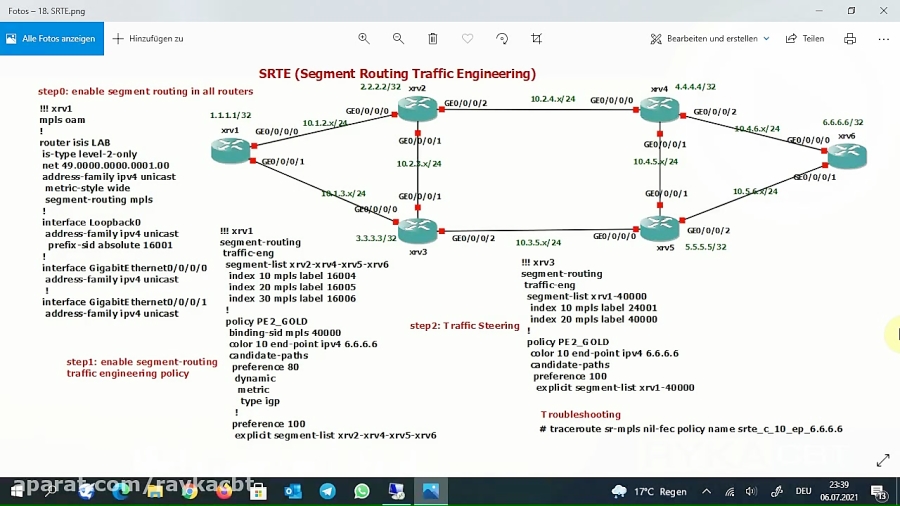Zoom out with magnifier minus icon

398,38
